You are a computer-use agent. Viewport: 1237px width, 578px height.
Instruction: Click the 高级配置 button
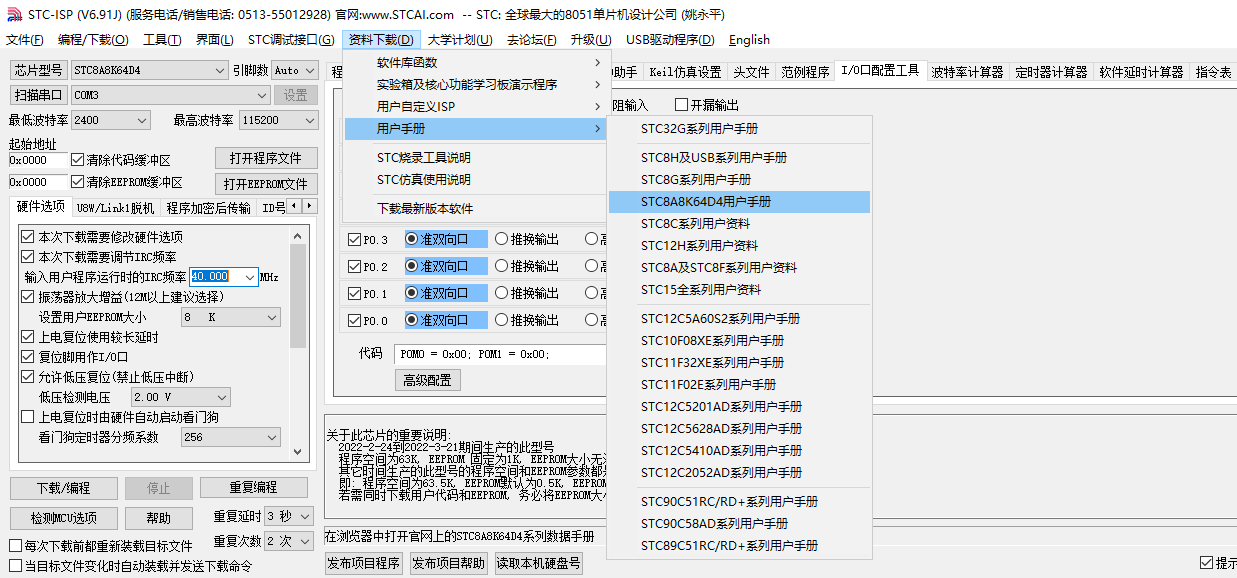(x=427, y=380)
